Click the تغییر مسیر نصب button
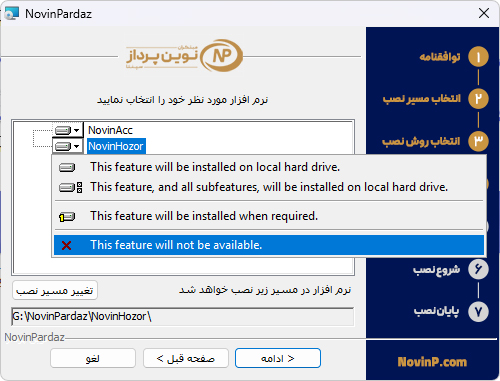 coord(55,291)
